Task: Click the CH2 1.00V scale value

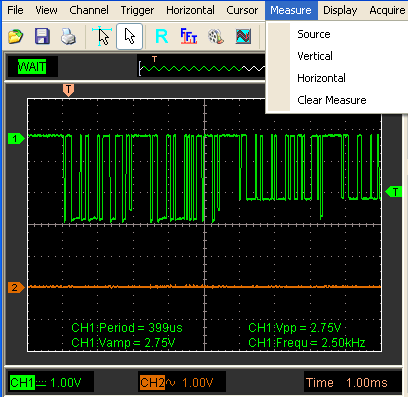Action: [x=198, y=382]
